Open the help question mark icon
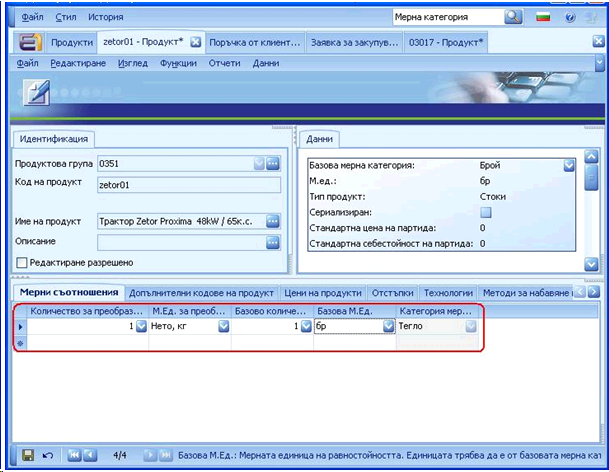Screen dimensions: 609x472 [x=570, y=17]
